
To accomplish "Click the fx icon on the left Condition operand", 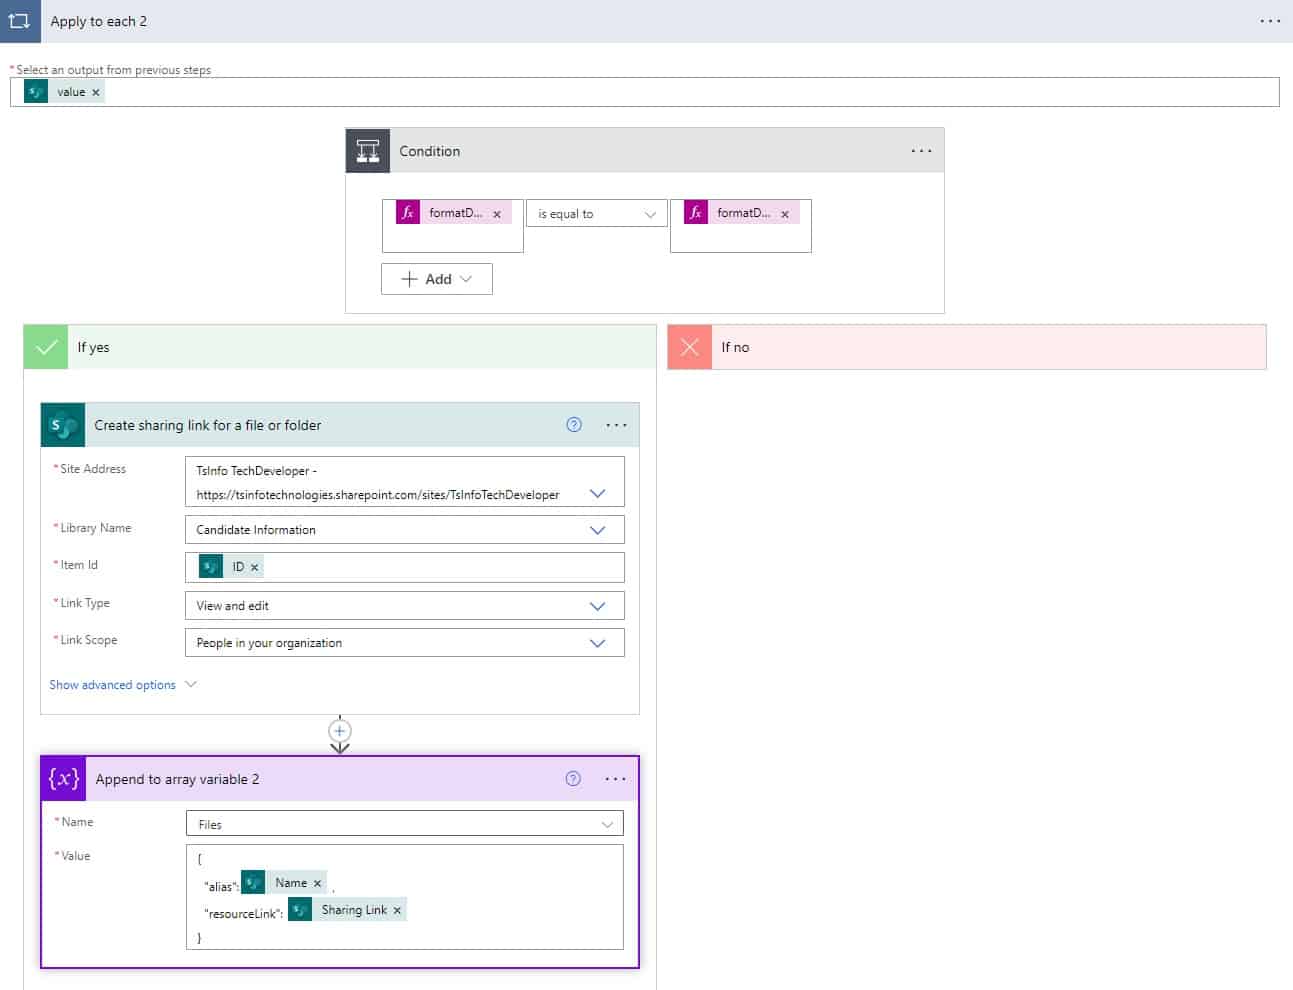I will 407,212.
